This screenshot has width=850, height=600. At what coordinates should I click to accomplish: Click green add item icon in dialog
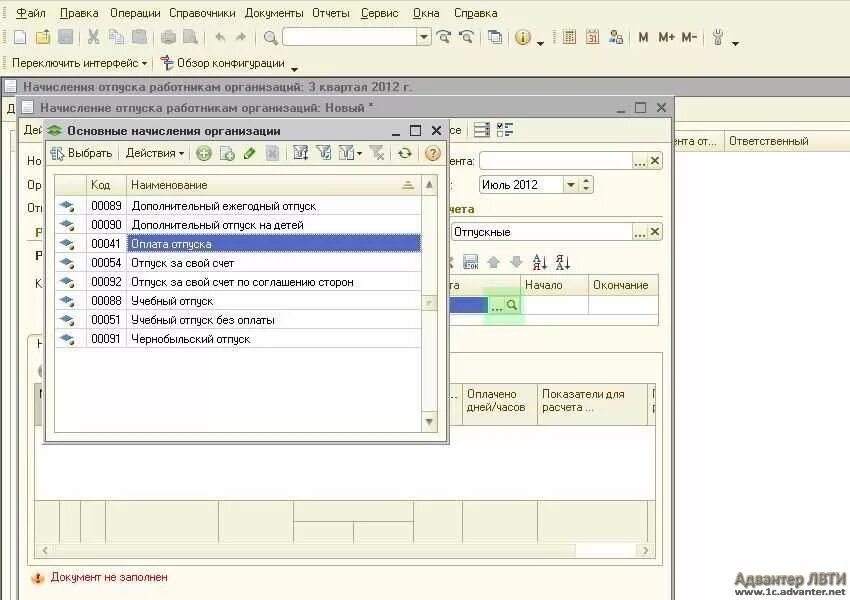click(x=204, y=154)
